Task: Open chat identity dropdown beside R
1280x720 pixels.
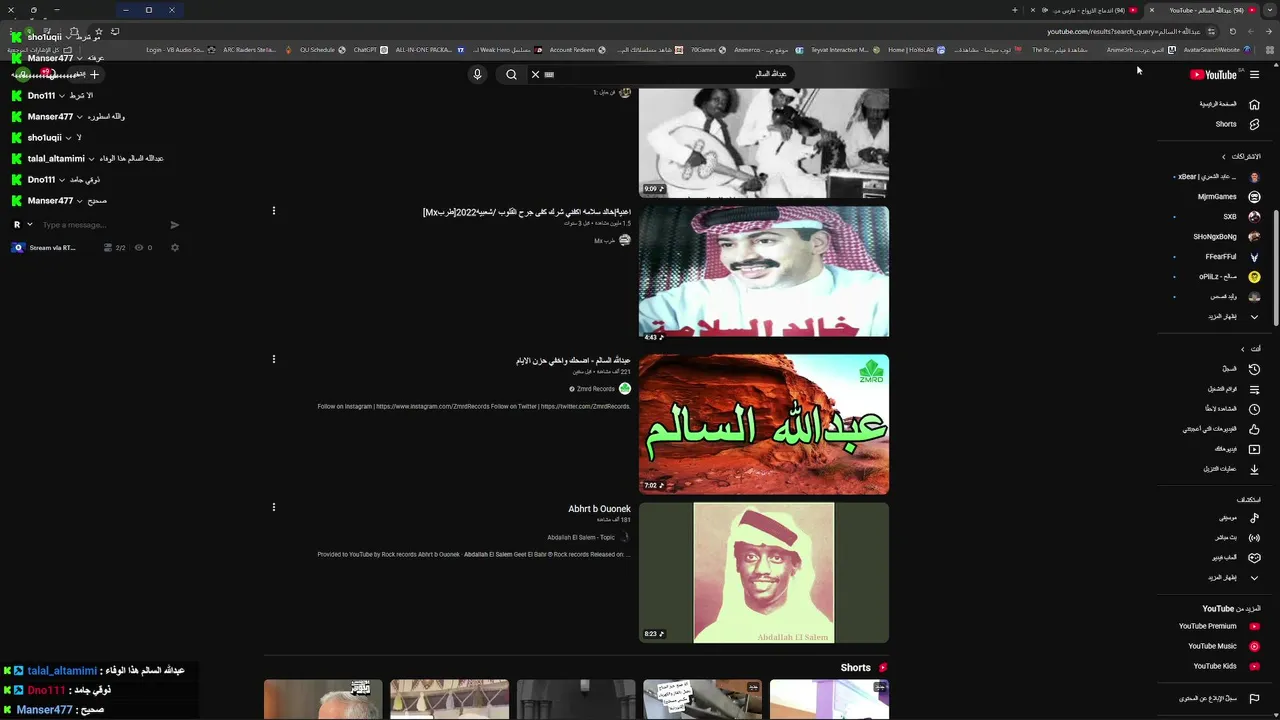Action: click(x=32, y=225)
